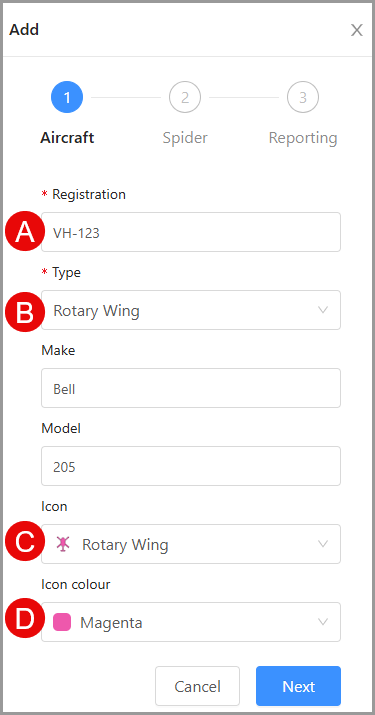Click the Magenta colour swatch
Screen dimensions: 375x715
click(62, 622)
